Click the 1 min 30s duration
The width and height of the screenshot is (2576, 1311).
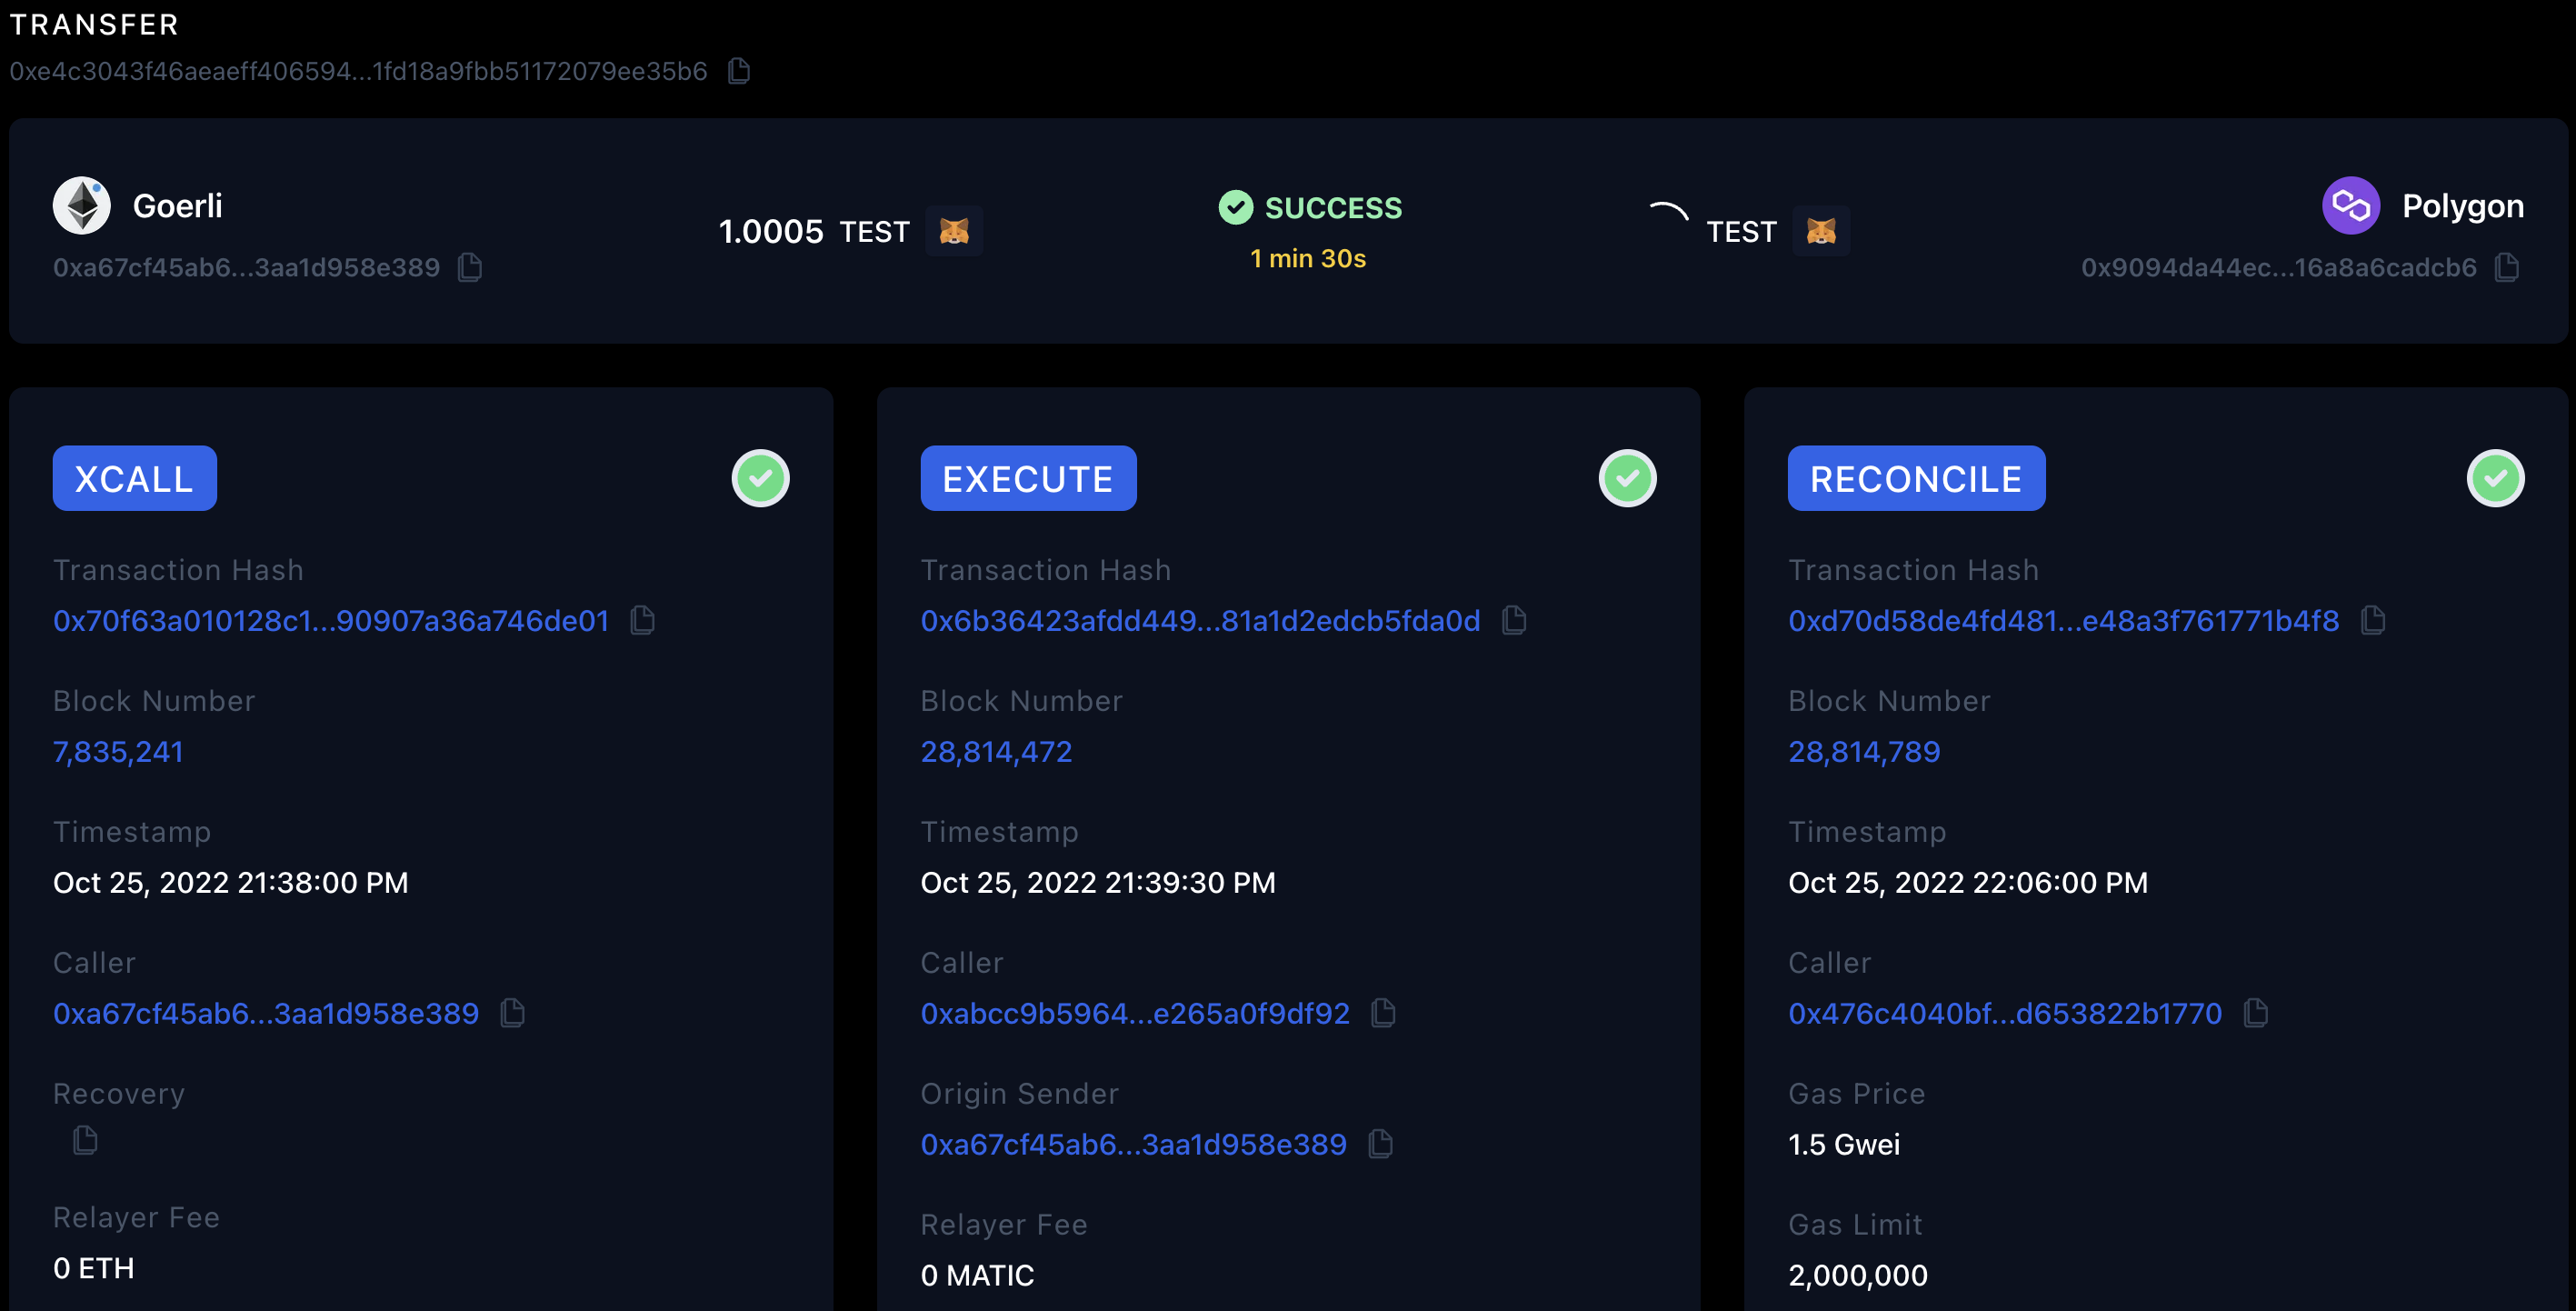[x=1308, y=258]
